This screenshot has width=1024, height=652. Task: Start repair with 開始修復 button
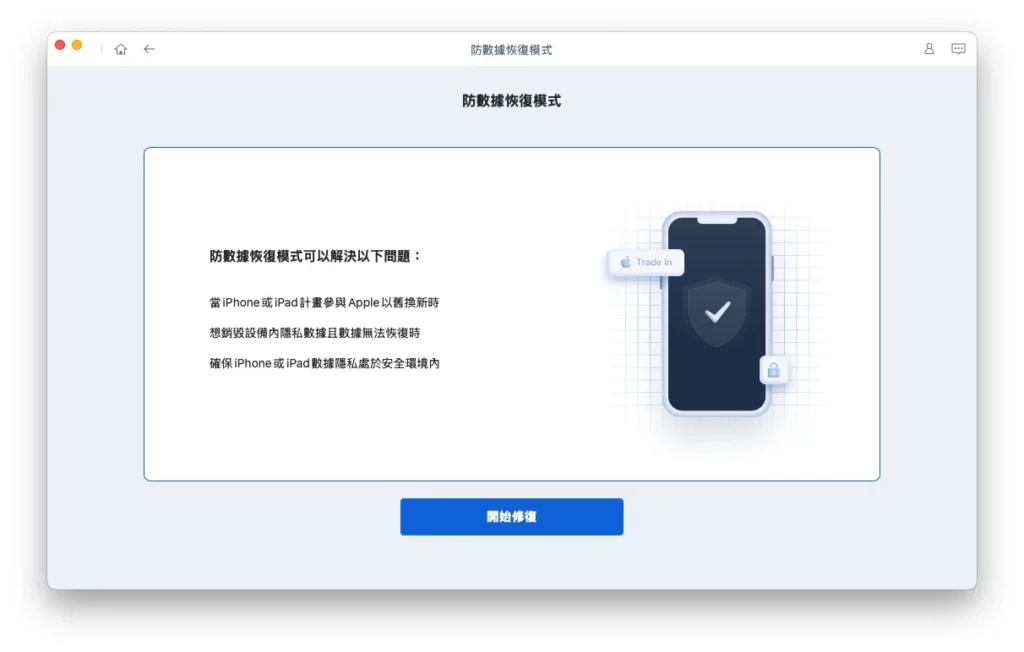pos(511,517)
